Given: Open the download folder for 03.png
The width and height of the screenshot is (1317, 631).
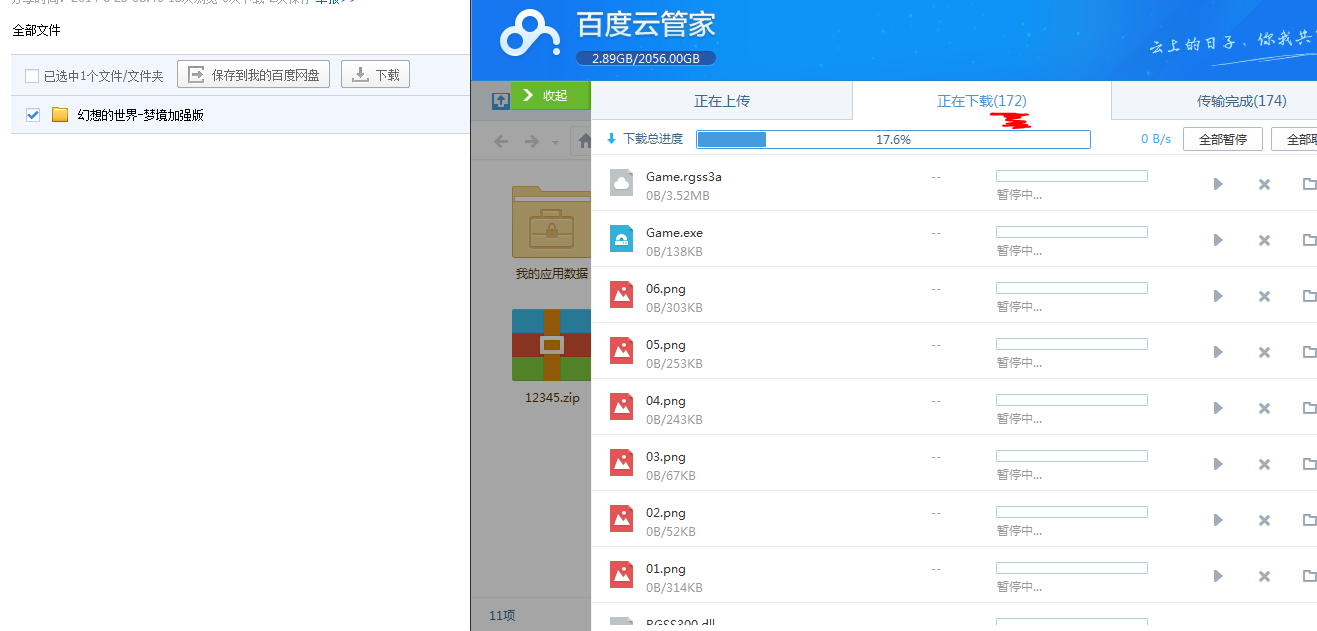Looking at the screenshot, I should tap(1309, 464).
